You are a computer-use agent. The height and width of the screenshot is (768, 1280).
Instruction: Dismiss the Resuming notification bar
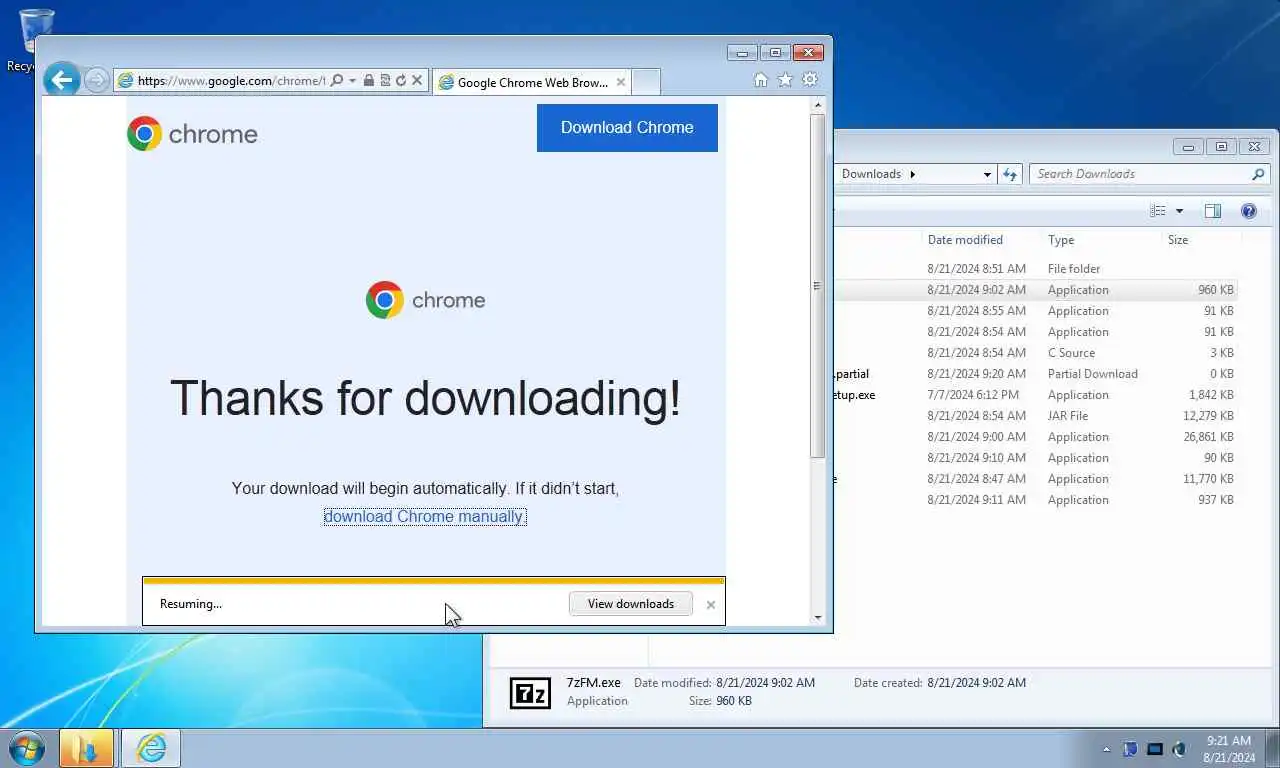tap(710, 604)
